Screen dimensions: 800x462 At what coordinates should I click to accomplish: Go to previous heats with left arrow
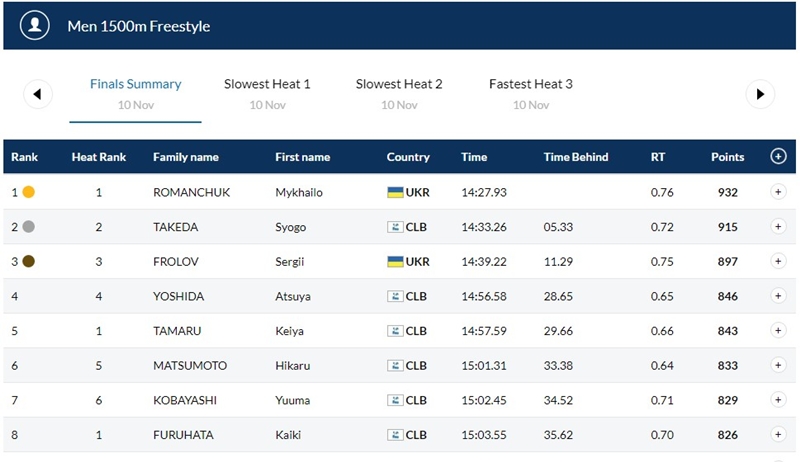tap(38, 94)
